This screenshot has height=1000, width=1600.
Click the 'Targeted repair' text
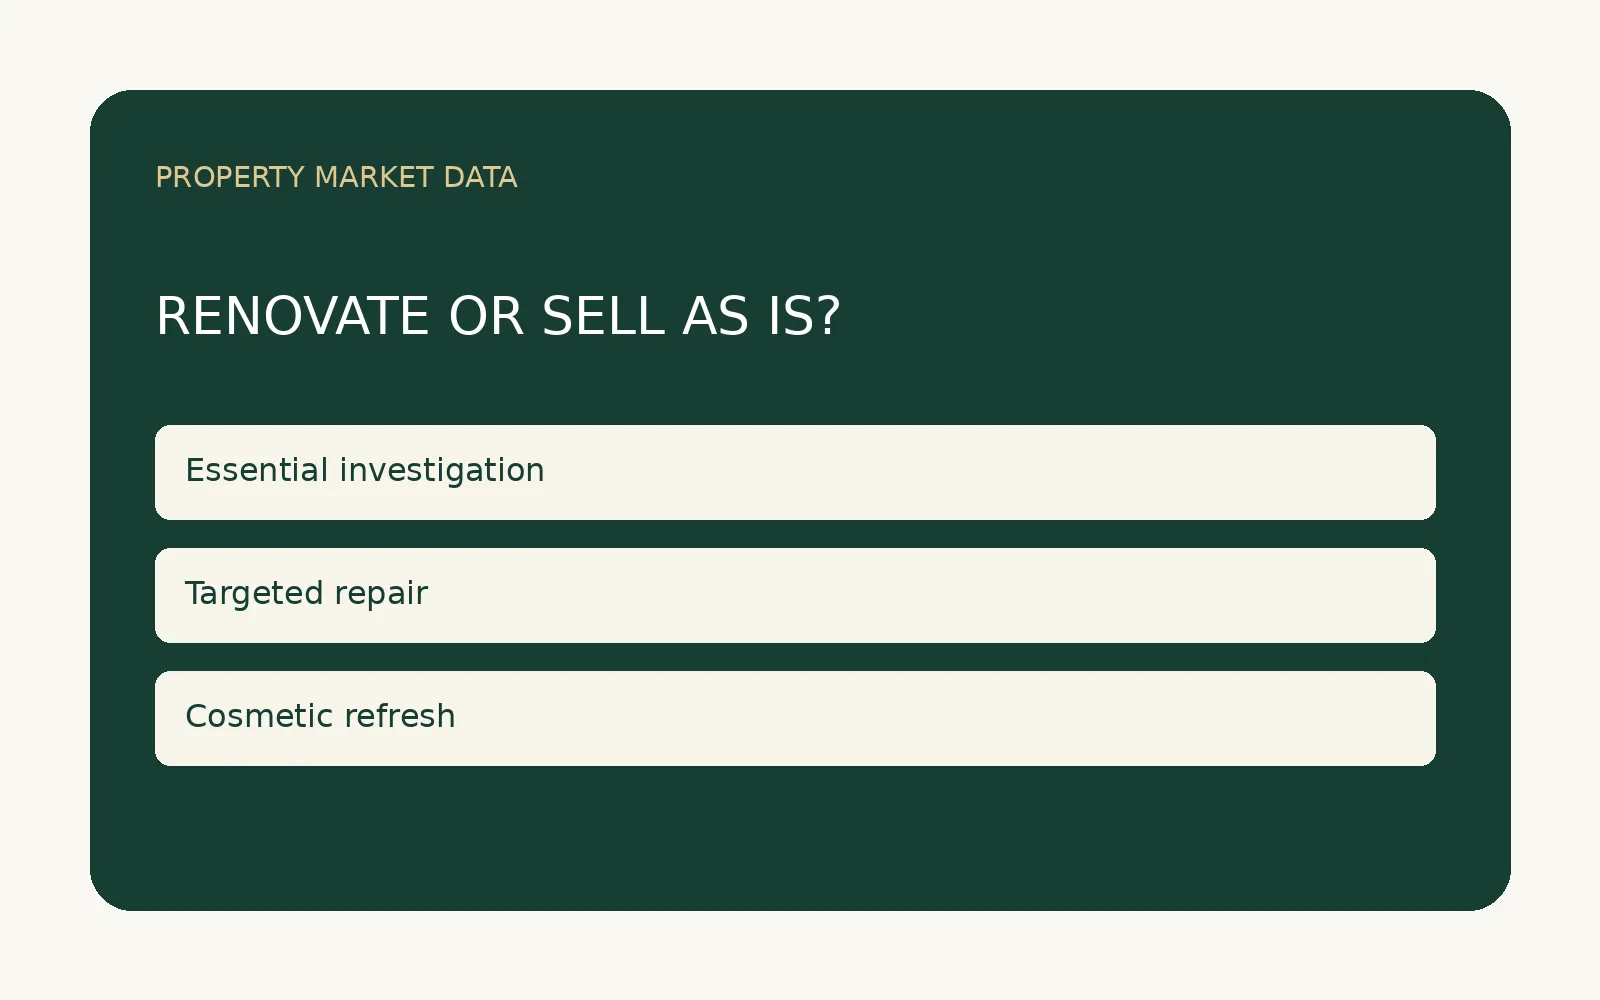click(306, 593)
